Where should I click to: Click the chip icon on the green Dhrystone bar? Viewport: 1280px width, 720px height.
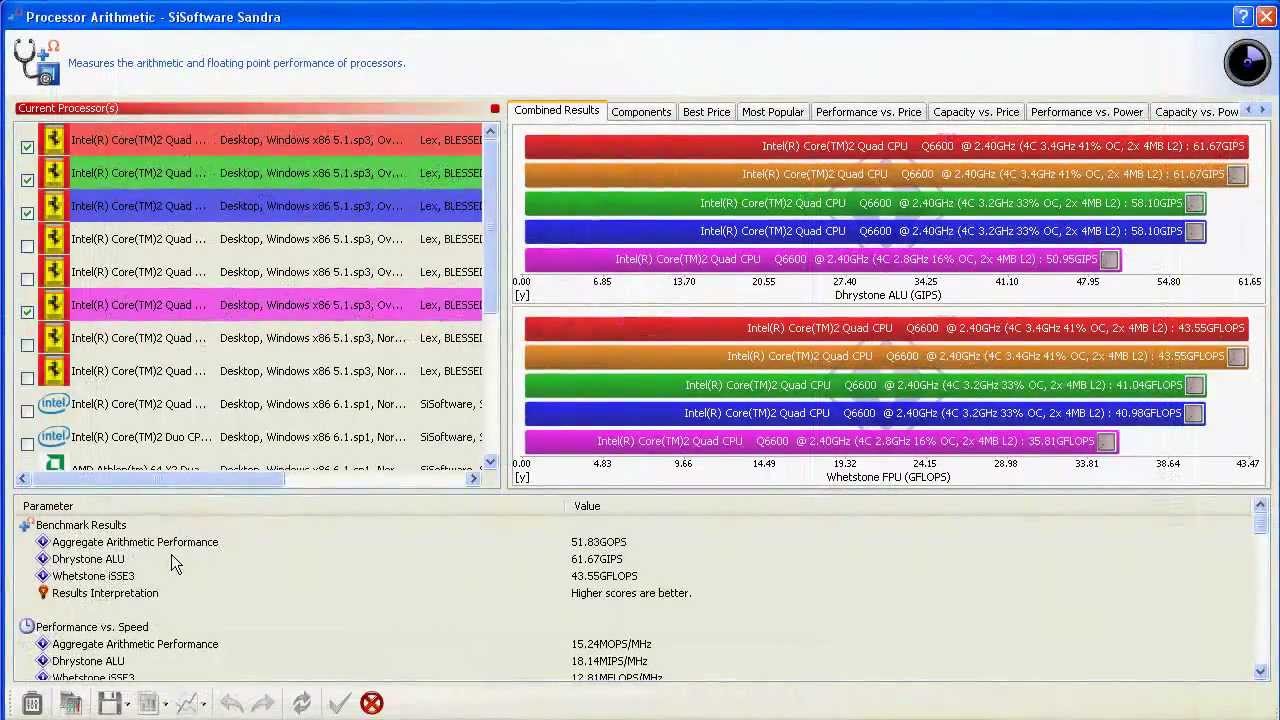tap(1194, 203)
